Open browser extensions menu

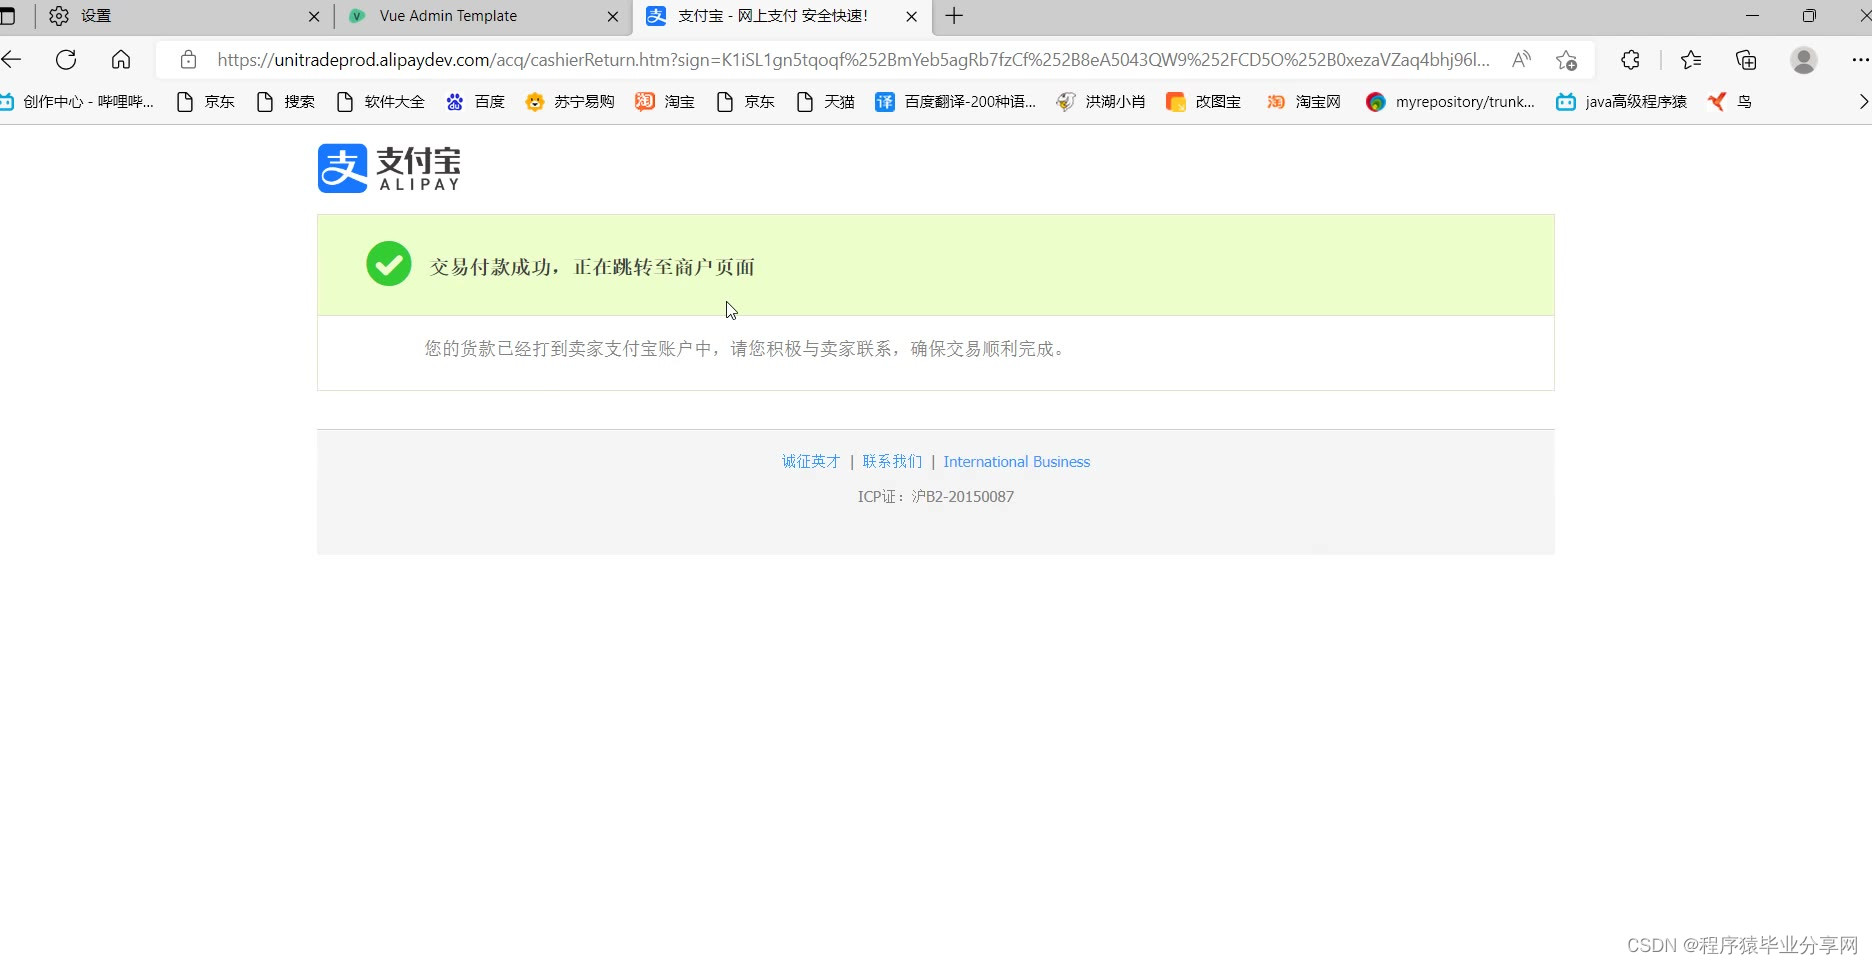tap(1630, 60)
